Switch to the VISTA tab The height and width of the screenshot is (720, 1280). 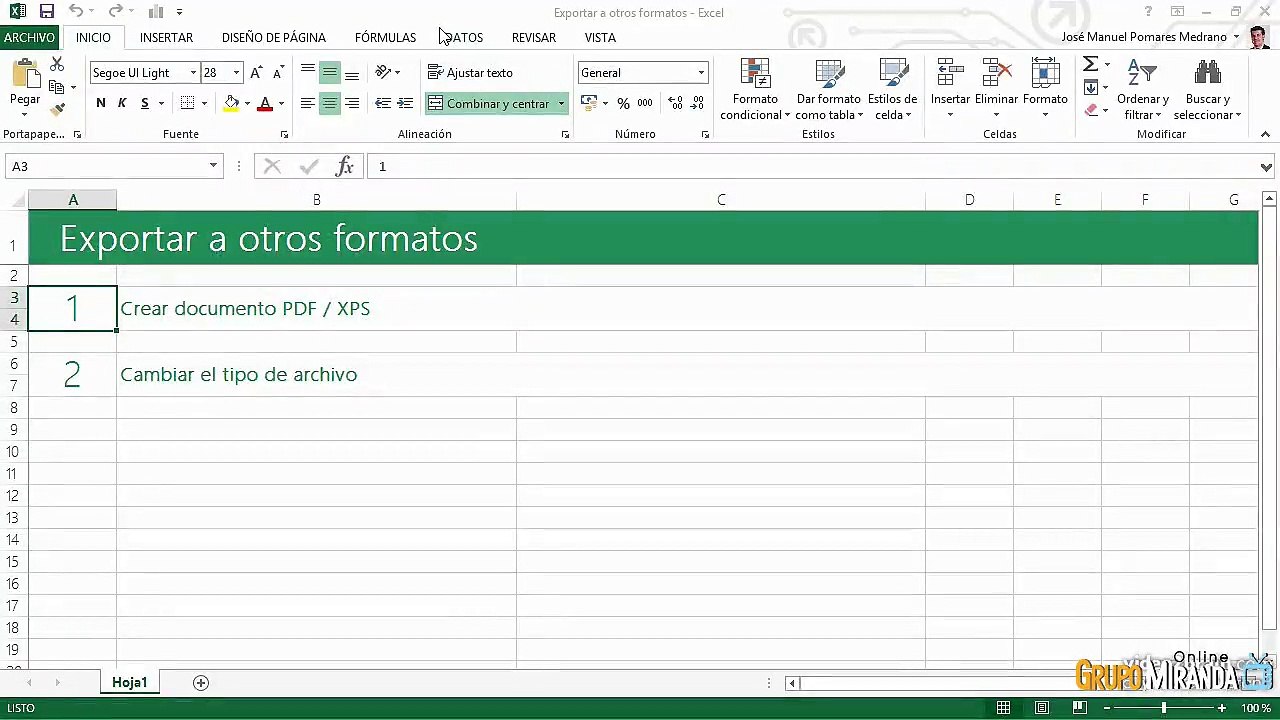click(x=600, y=37)
